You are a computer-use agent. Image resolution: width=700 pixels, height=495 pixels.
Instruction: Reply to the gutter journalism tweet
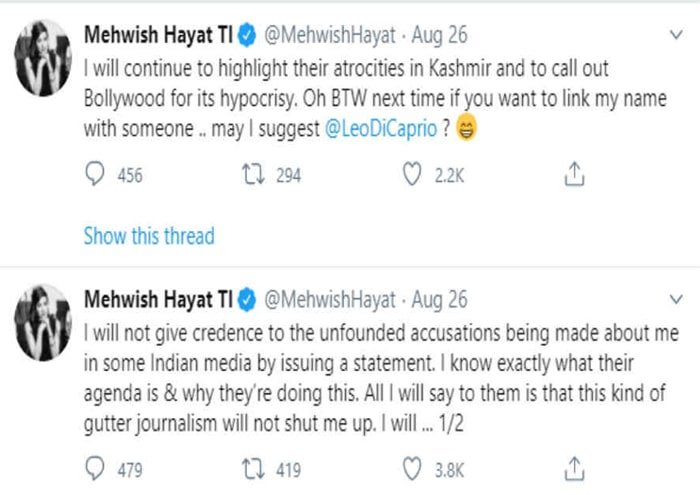[95, 469]
